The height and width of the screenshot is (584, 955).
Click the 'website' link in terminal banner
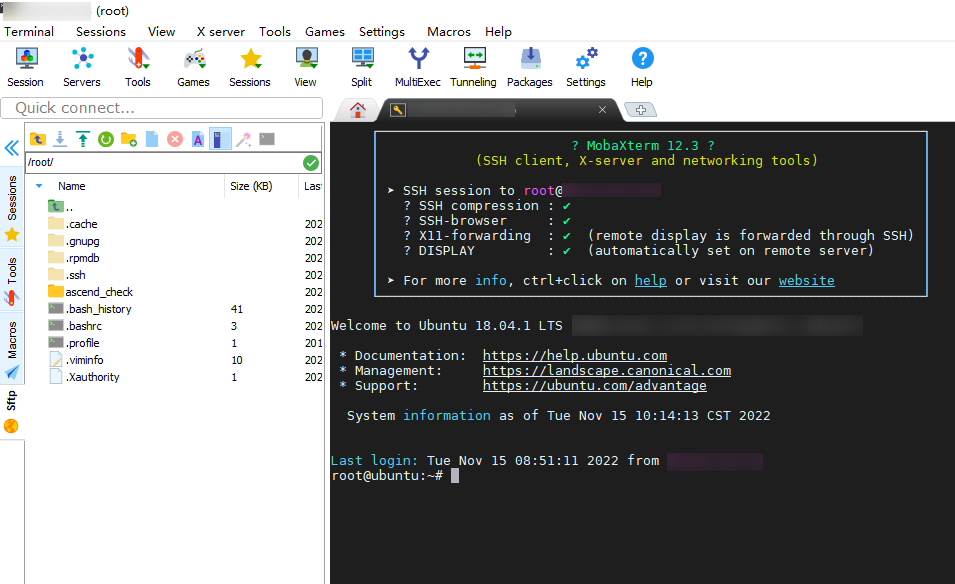806,281
